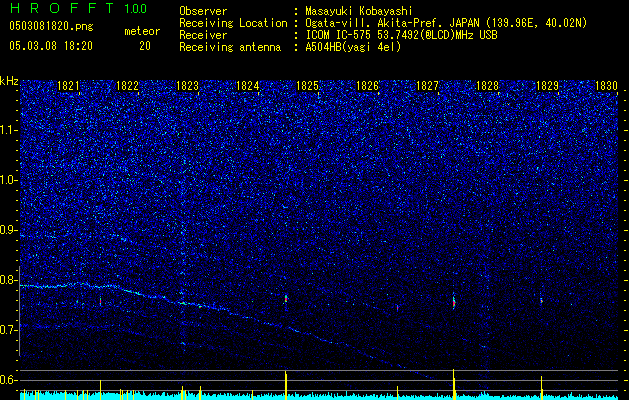The height and width of the screenshot is (400, 629).
Task: Click the kHz axis unit label
Action: (9, 81)
